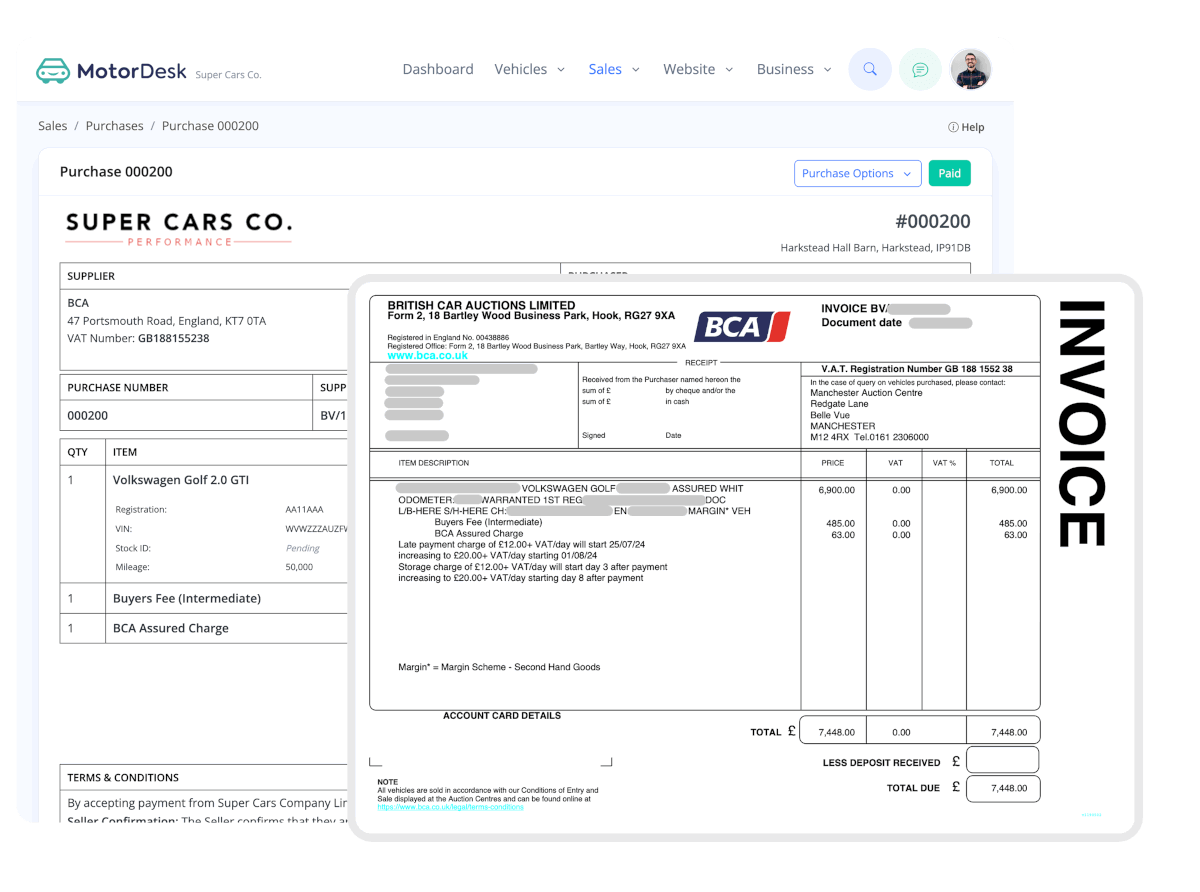The width and height of the screenshot is (1200, 892).
Task: Navigate to Purchases breadcrumb link
Action: click(x=114, y=126)
